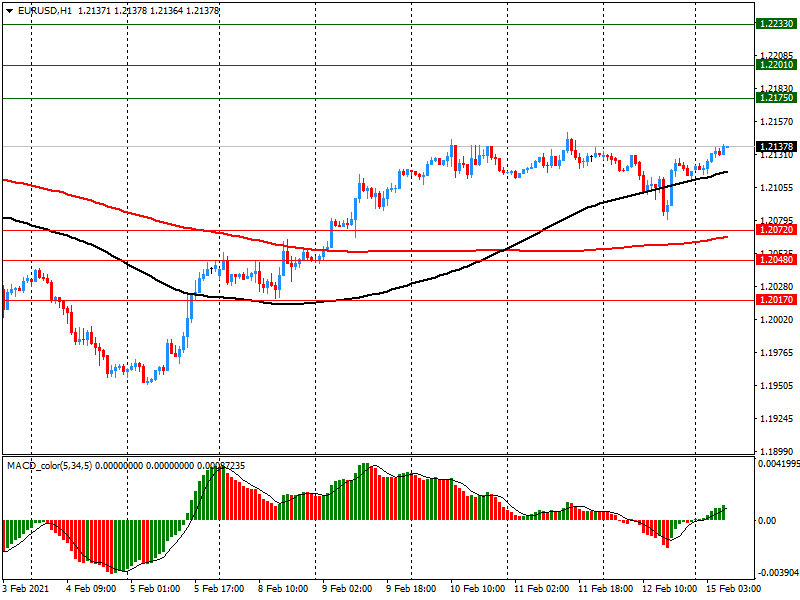
Task: Click the 1.20170 red level price tag
Action: tap(776, 299)
